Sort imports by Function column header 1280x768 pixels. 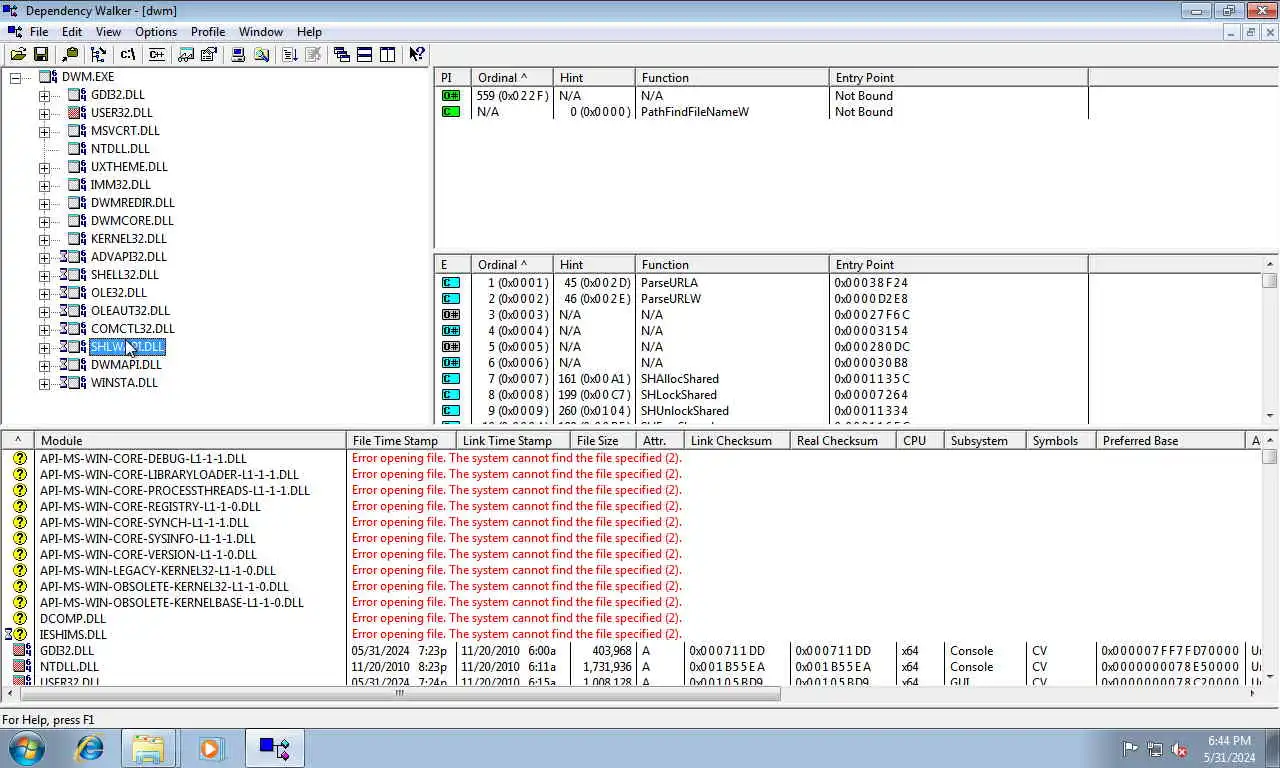pos(732,77)
